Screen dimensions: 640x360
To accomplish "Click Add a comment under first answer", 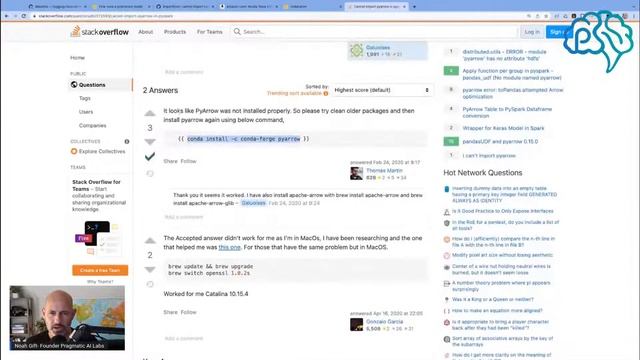I will 184,217.
